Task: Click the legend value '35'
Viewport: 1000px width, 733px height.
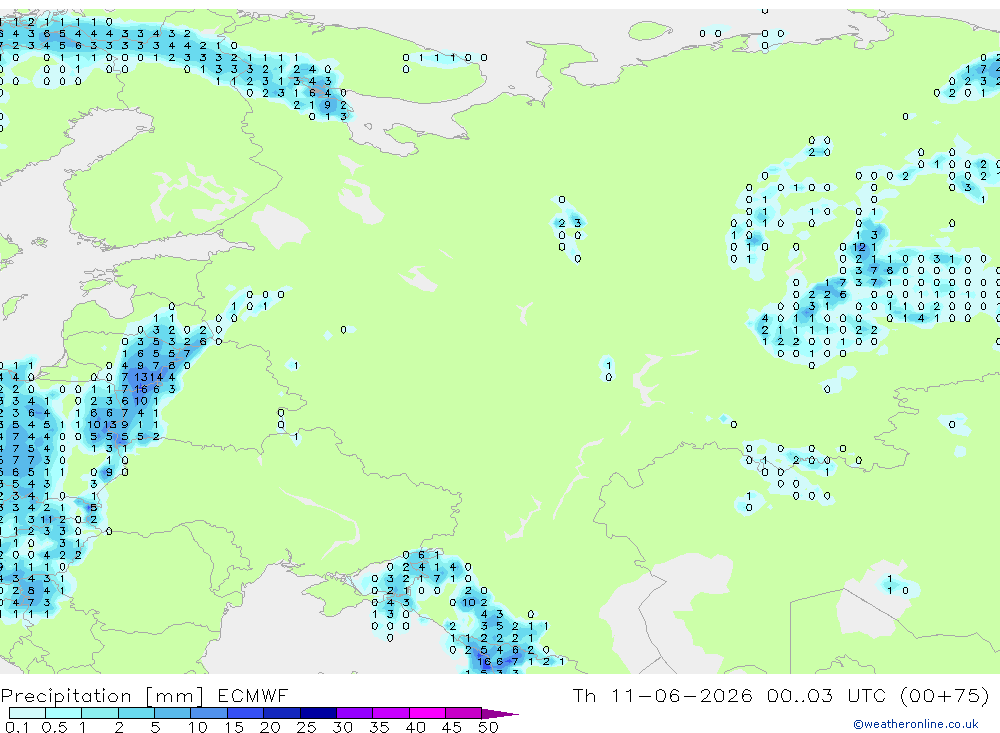Action: coord(379,727)
